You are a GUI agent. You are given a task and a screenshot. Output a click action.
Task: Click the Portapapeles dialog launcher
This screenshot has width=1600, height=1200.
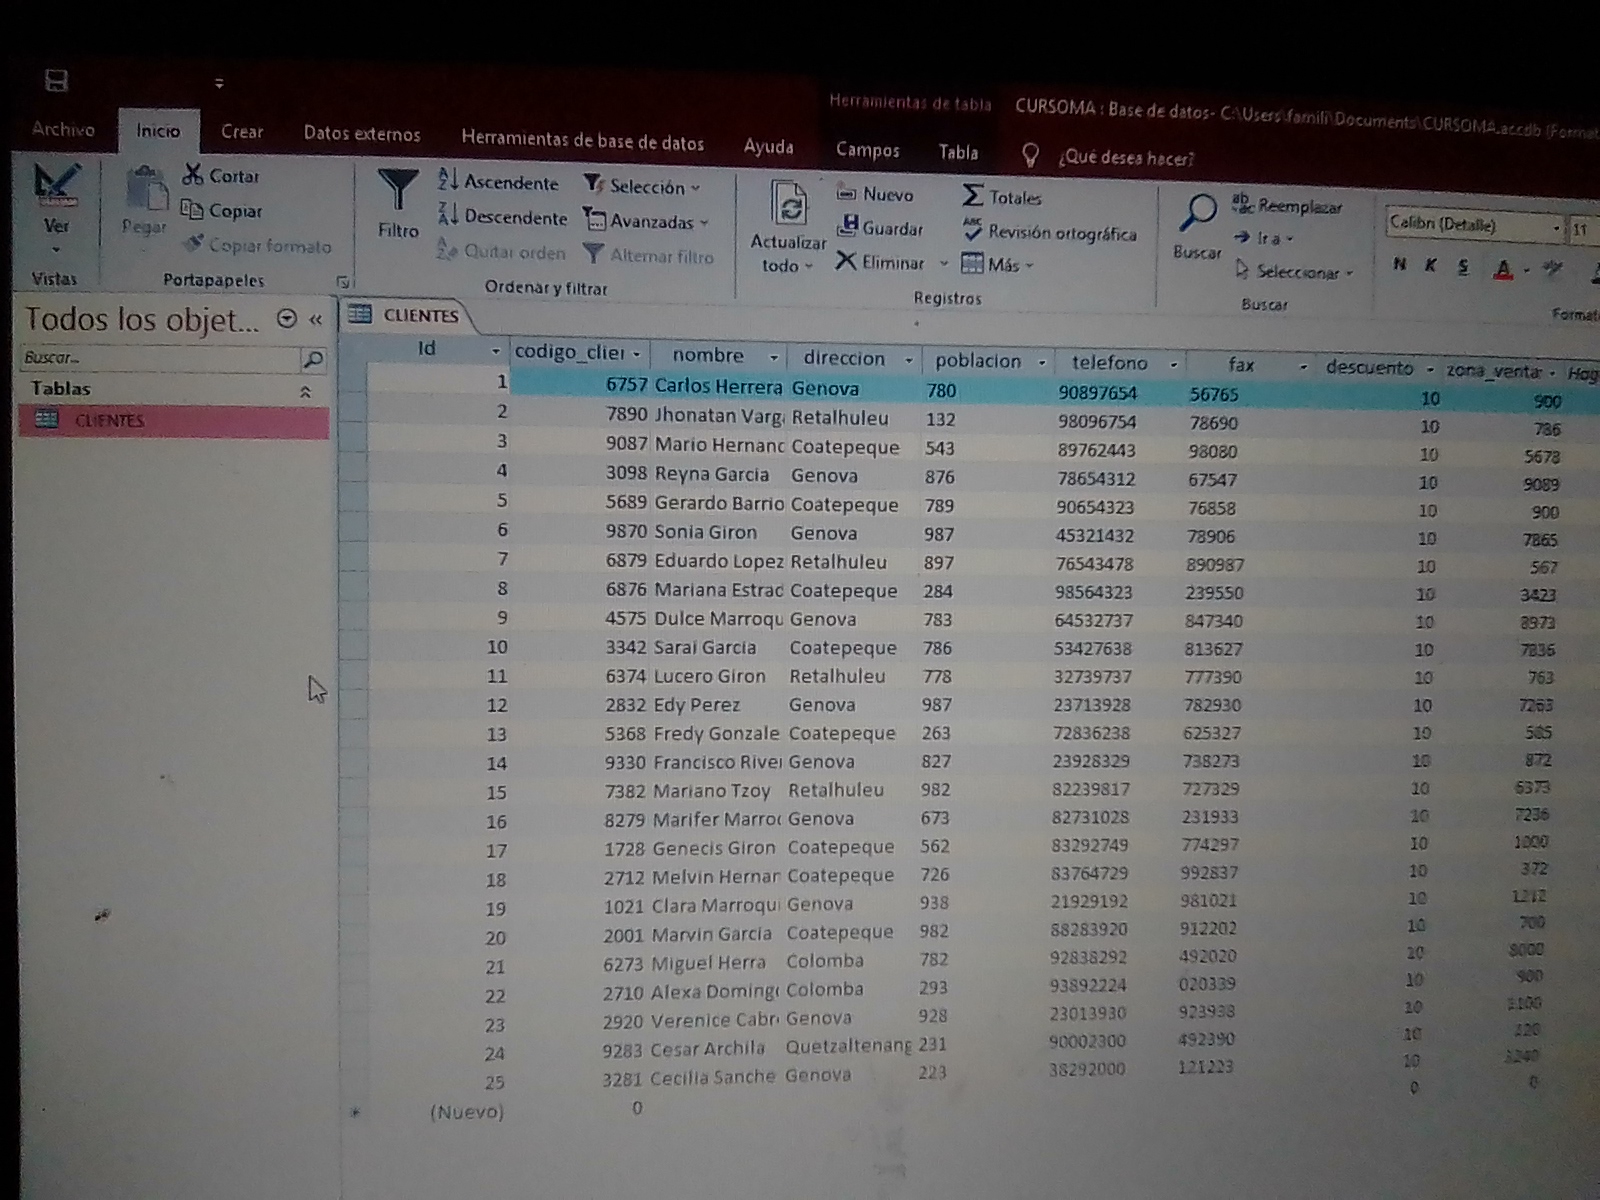[x=343, y=283]
